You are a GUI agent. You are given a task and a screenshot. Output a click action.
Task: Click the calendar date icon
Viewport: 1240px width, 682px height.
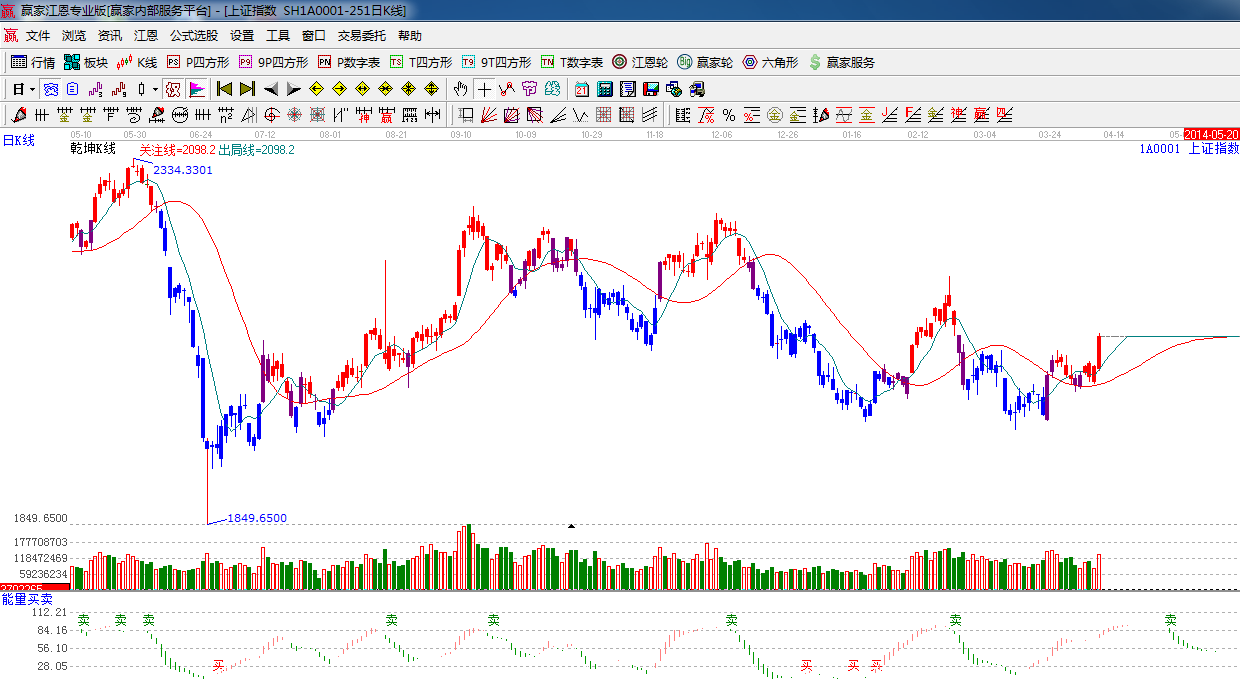click(581, 89)
